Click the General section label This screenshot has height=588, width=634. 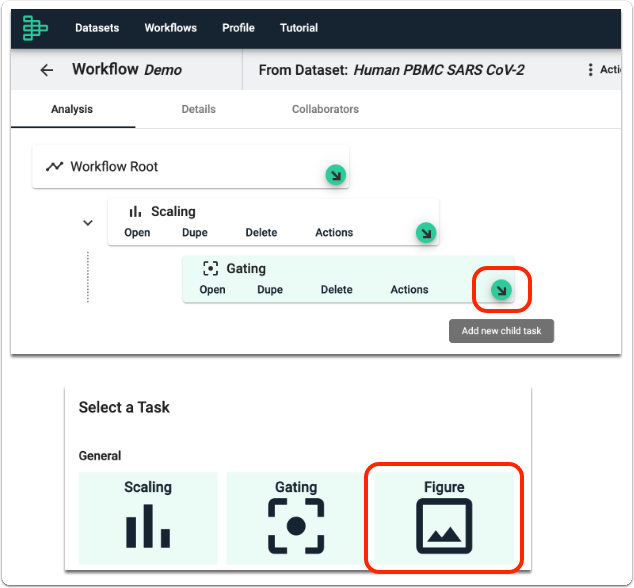[100, 456]
